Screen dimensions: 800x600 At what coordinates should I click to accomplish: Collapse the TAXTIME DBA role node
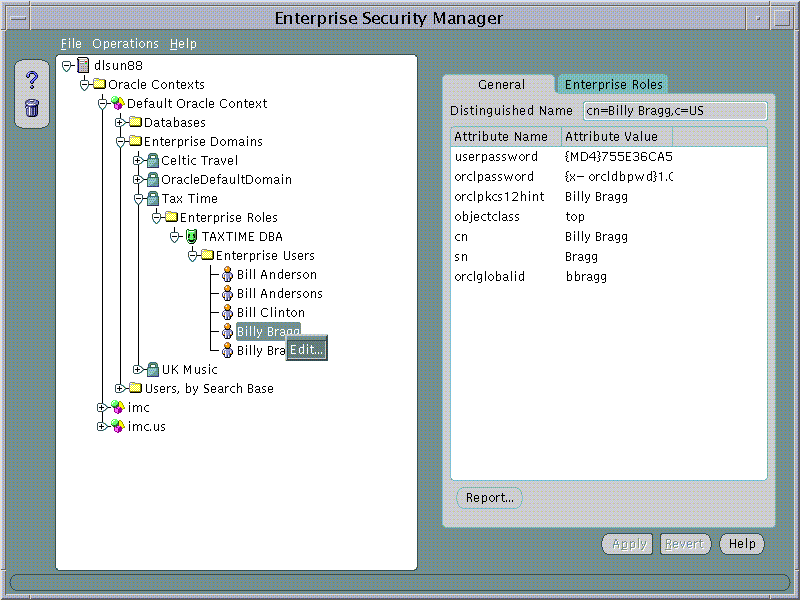click(x=174, y=237)
